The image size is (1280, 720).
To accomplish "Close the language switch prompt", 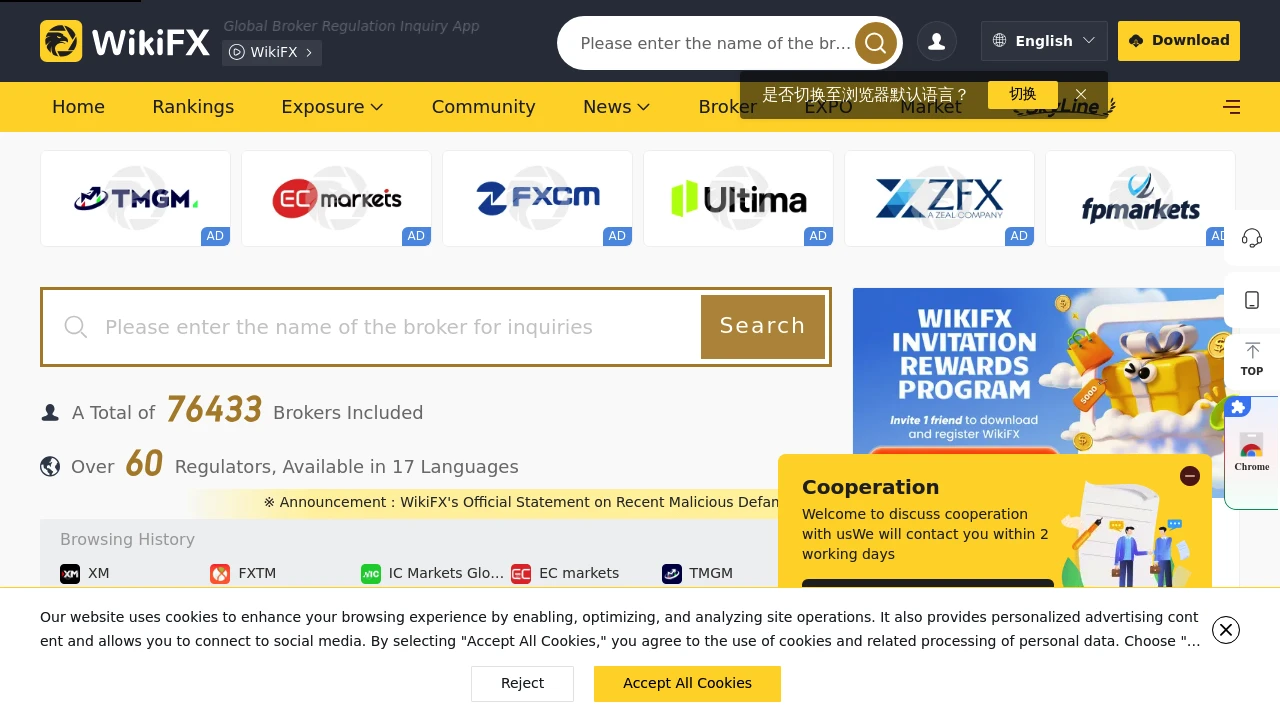I will [1081, 95].
